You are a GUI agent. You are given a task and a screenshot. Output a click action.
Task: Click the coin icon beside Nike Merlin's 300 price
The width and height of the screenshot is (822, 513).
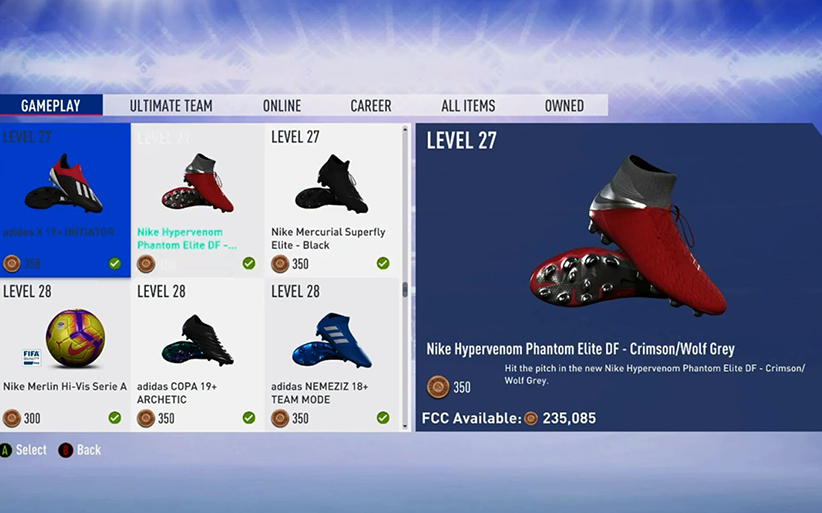12,418
